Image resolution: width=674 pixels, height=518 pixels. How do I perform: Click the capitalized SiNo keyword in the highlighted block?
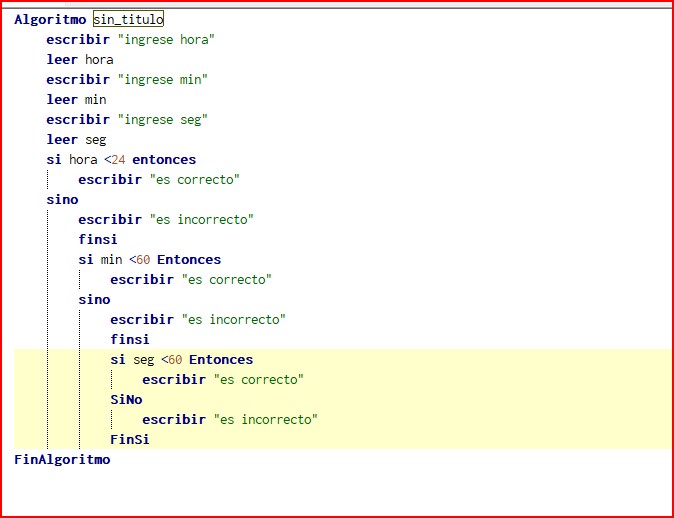126,399
